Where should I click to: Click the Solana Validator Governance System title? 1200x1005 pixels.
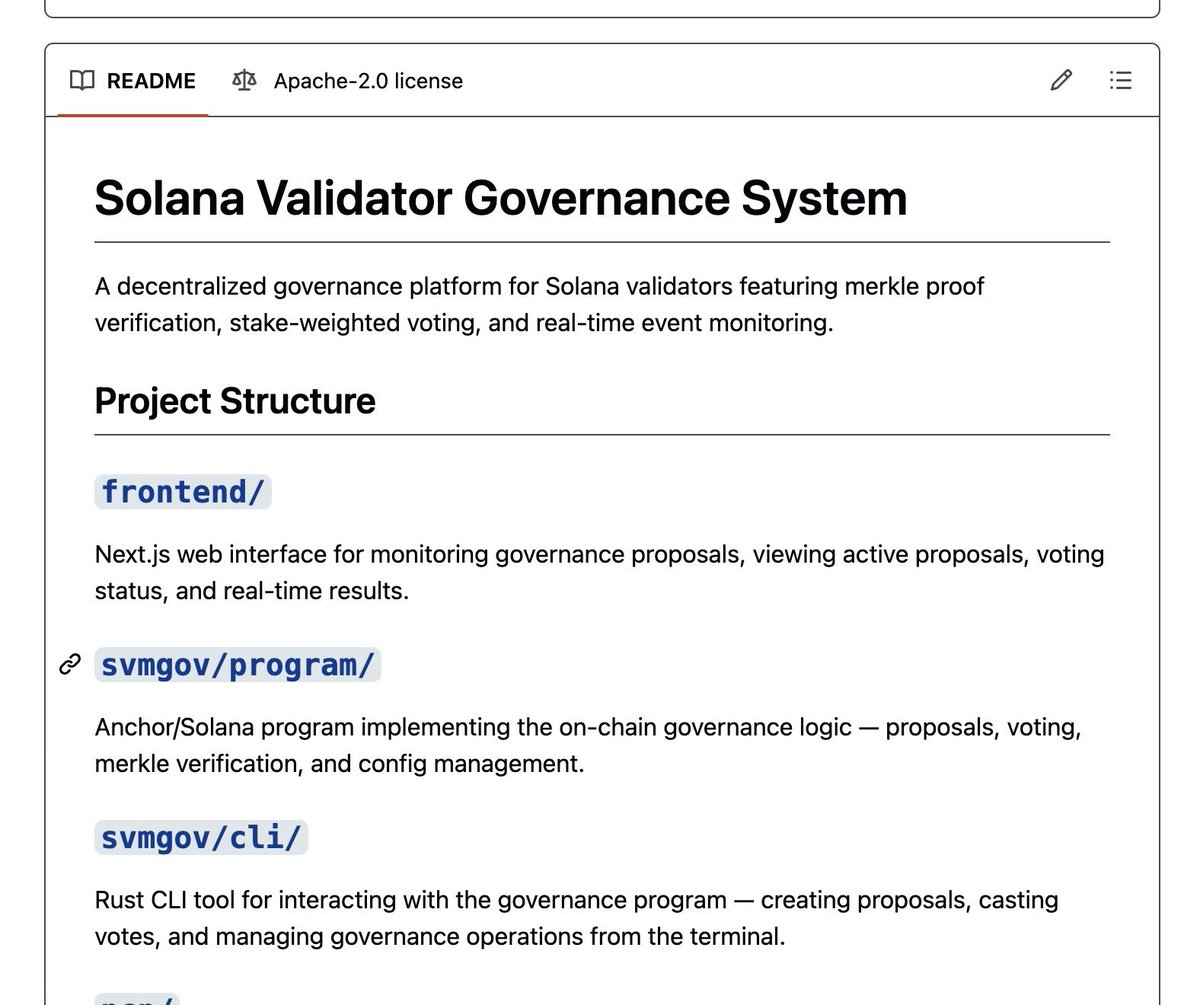pyautogui.click(x=501, y=198)
